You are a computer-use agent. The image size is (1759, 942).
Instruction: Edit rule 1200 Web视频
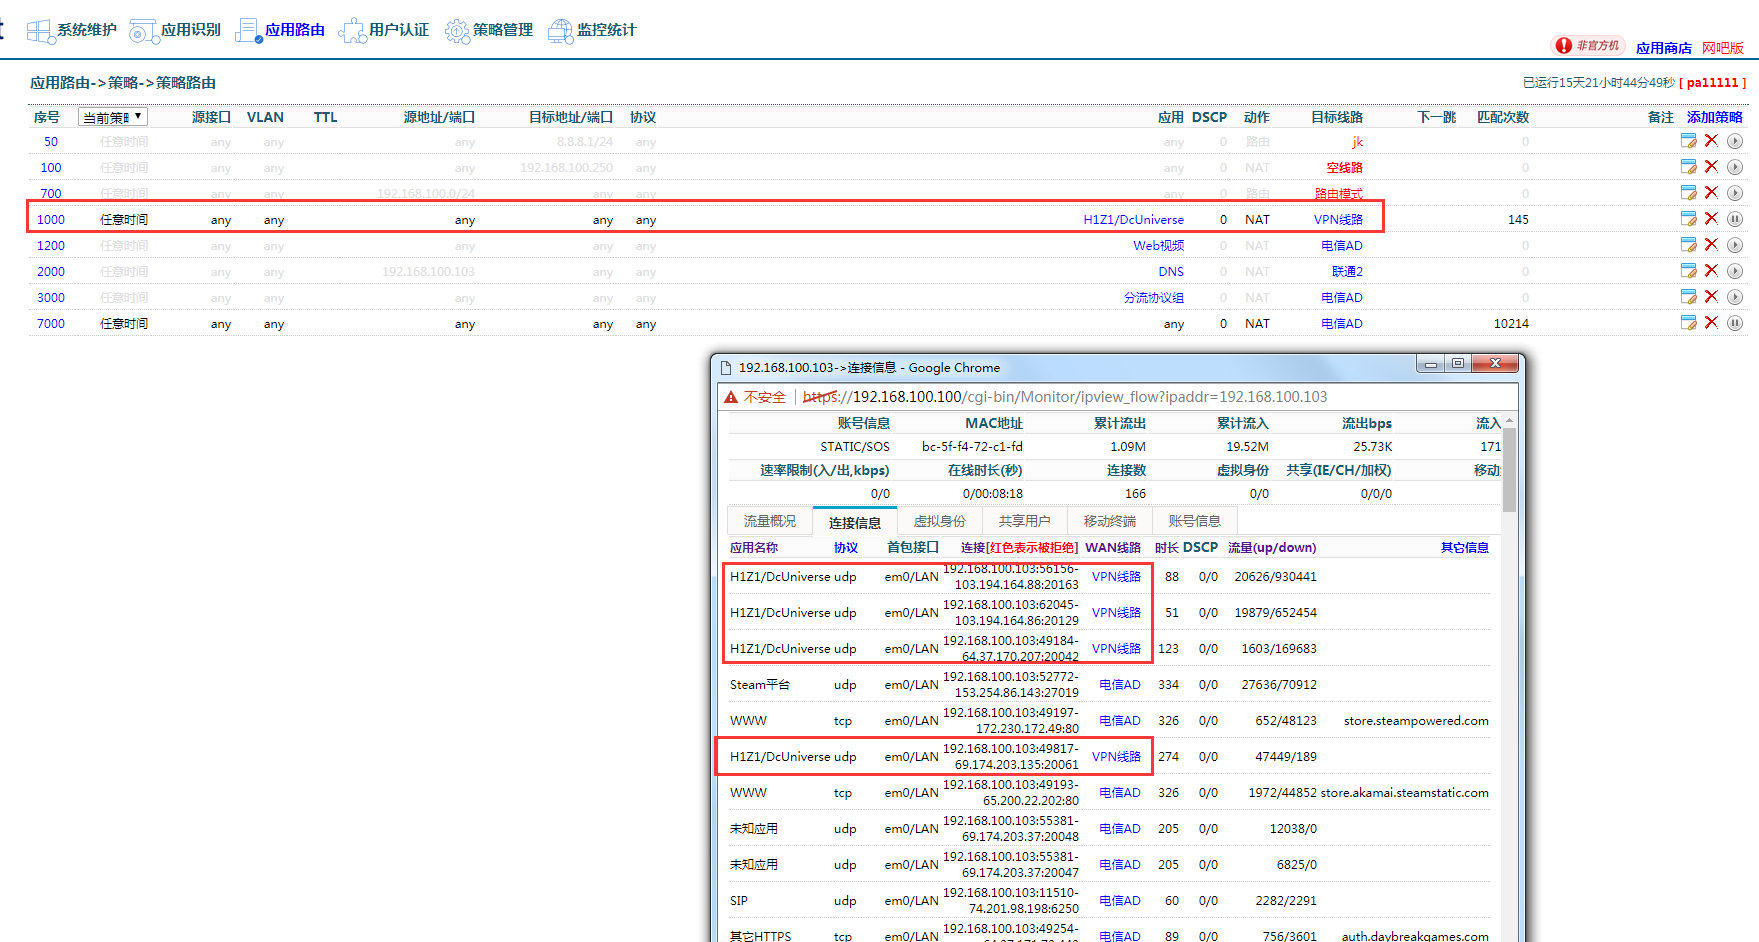pyautogui.click(x=1689, y=245)
